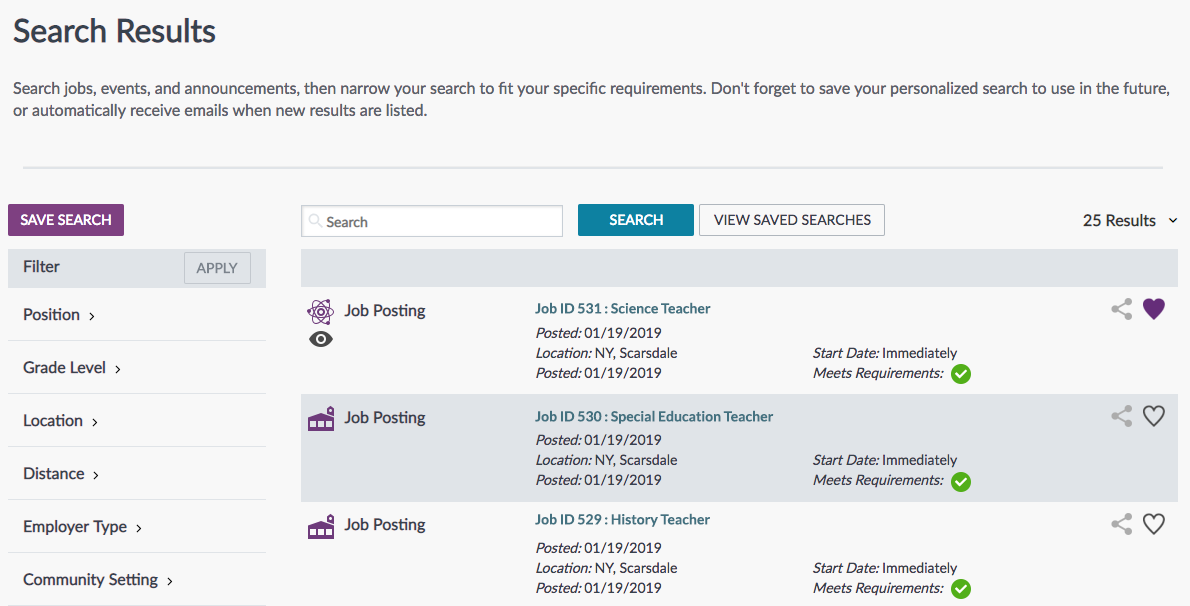This screenshot has width=1190, height=606.
Task: Toggle the eye icon under Science posting
Action: coord(320,339)
